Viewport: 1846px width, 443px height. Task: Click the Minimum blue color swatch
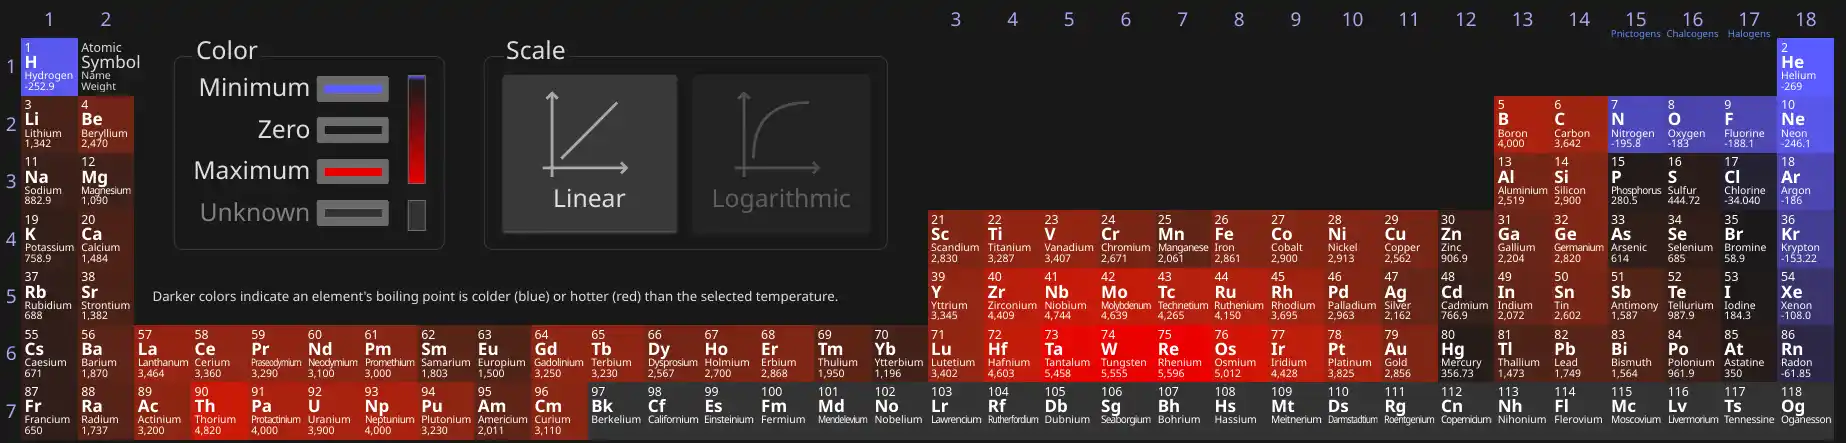tap(352, 89)
